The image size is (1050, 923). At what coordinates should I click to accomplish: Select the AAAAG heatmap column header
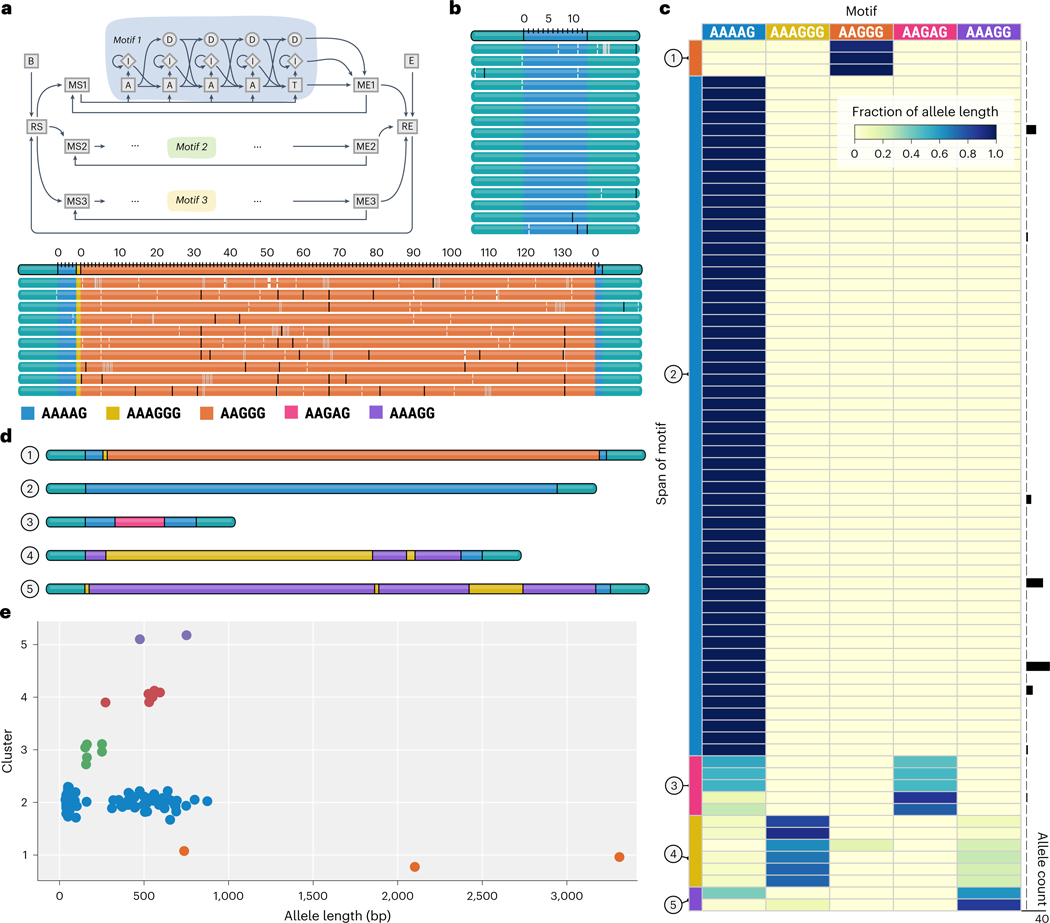click(733, 31)
